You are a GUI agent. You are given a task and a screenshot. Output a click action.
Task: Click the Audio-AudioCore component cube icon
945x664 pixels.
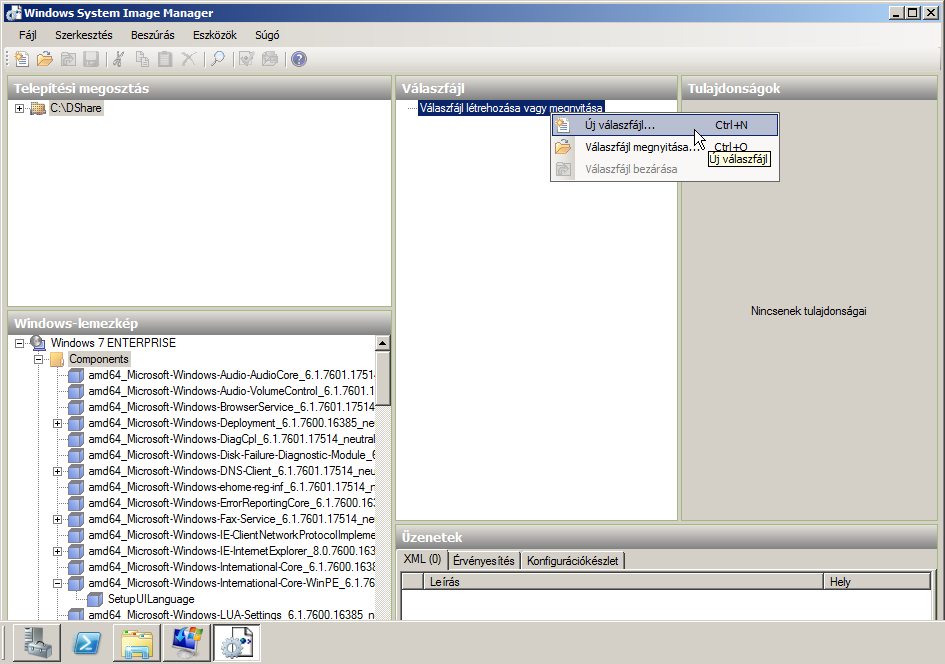(76, 375)
